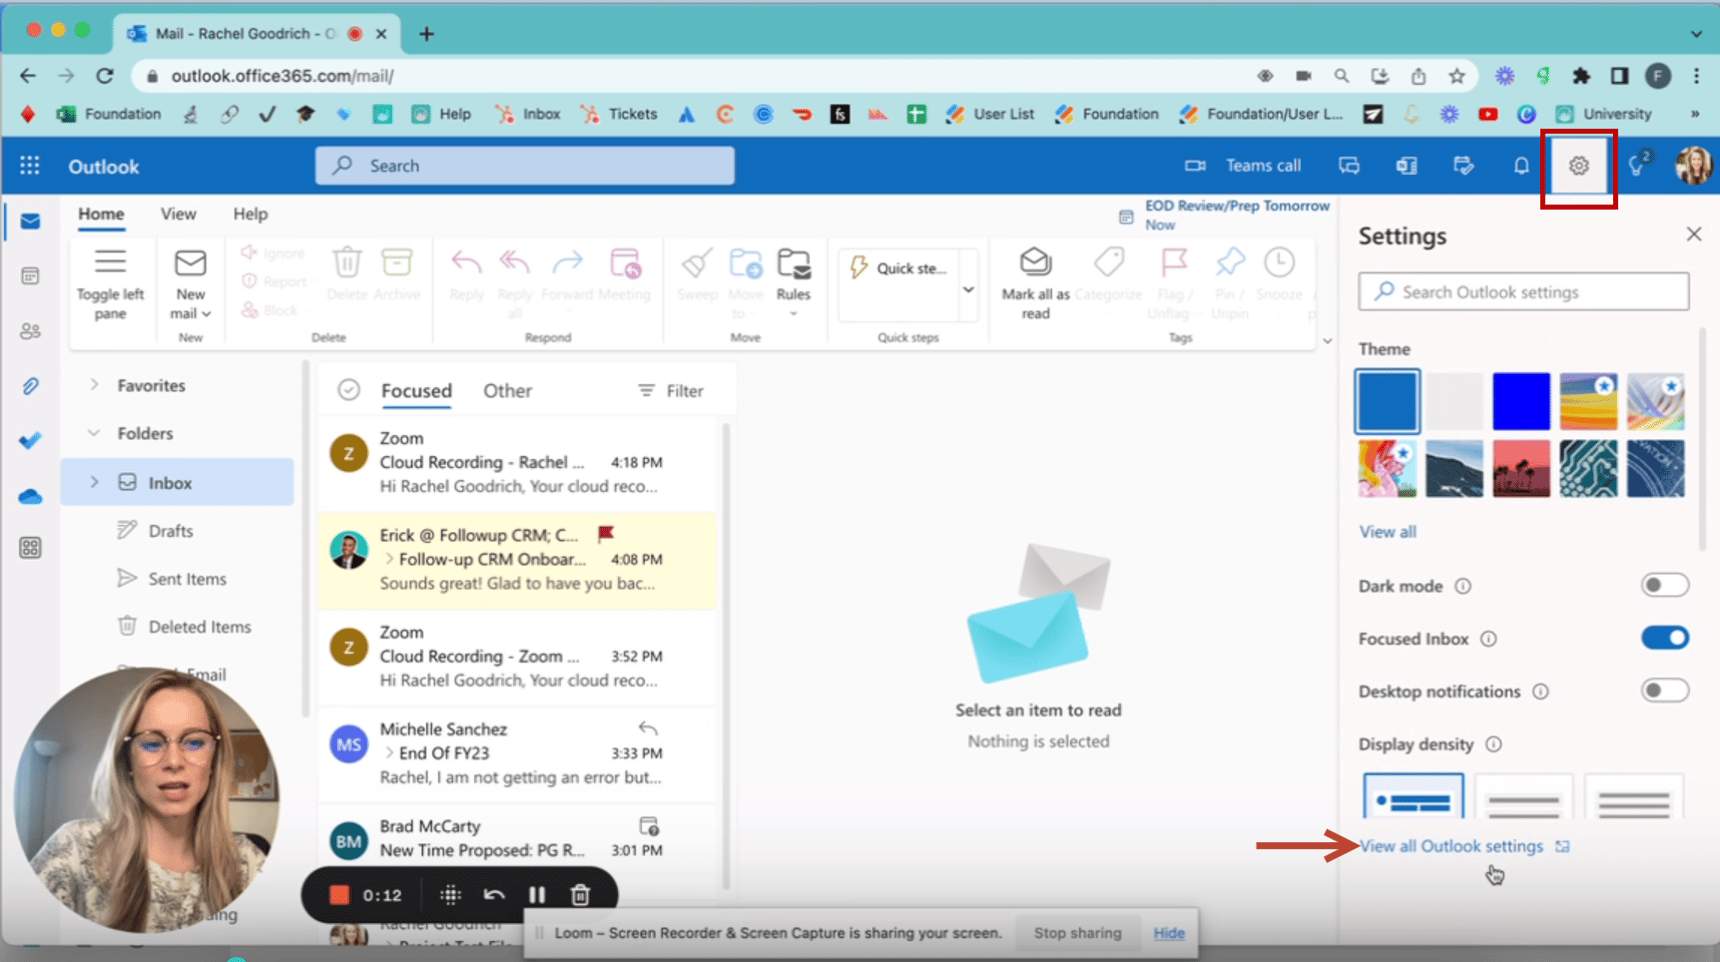Viewport: 1720px width, 962px height.
Task: Select the Sweep icon
Action: [697, 265]
